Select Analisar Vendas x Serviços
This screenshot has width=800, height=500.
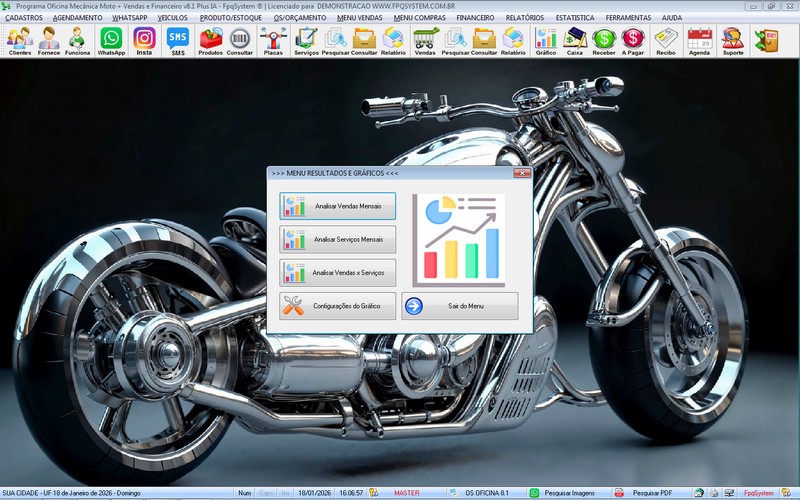338,272
